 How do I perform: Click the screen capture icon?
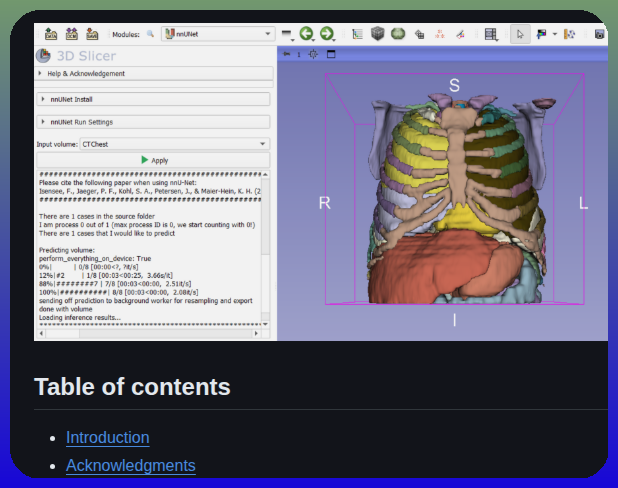(x=599, y=34)
